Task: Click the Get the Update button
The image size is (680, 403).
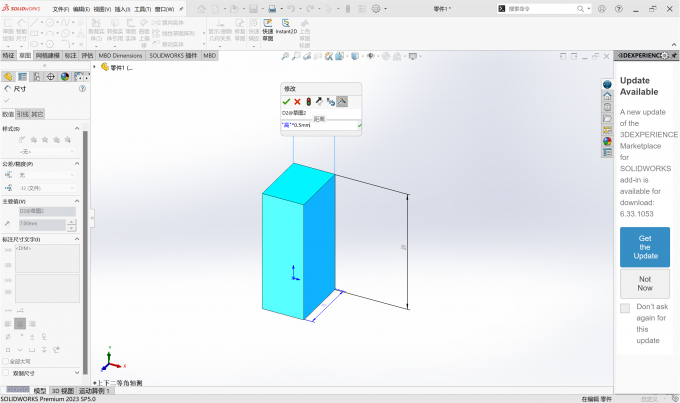Action: point(645,247)
